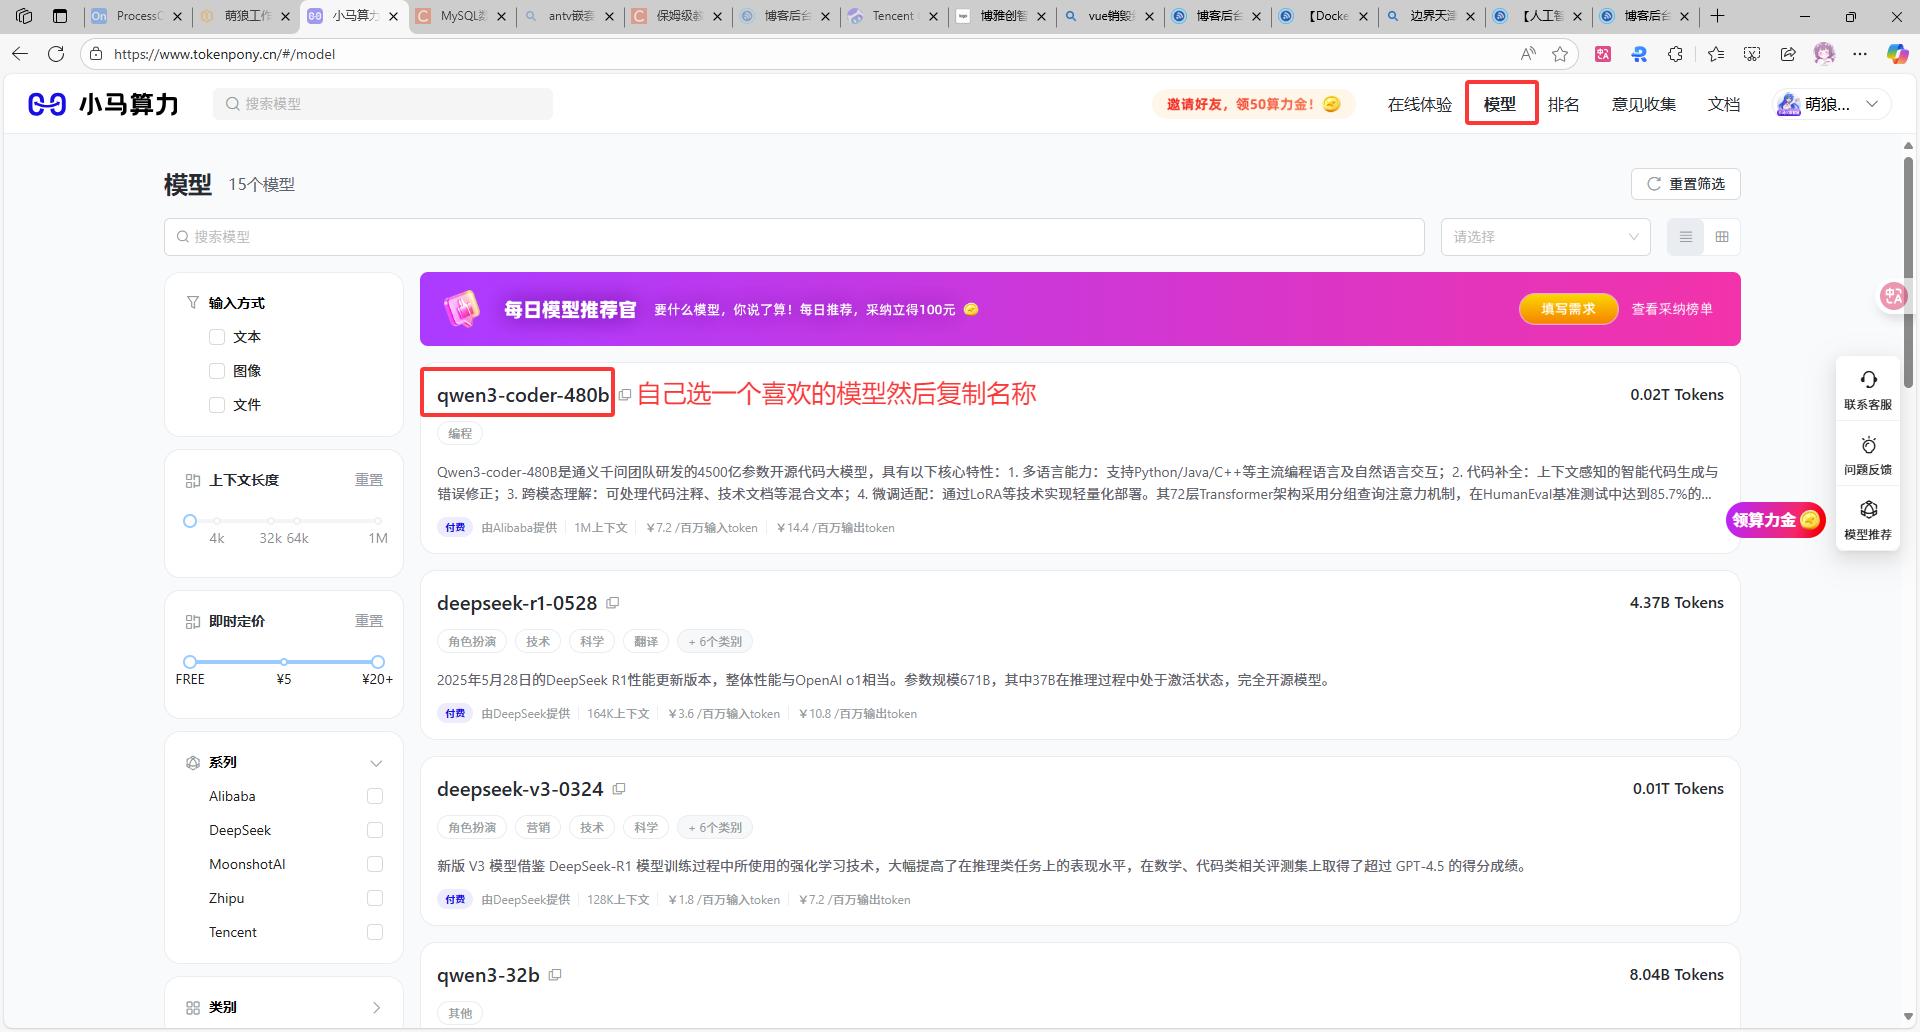Enable the 图像 input type filter
Viewport: 1920px width, 1032px height.
(217, 370)
